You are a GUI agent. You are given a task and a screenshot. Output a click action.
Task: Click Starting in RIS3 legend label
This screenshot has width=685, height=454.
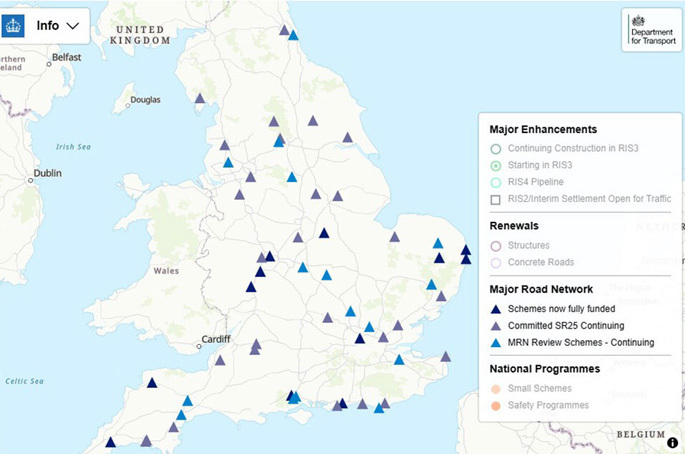[x=540, y=165]
